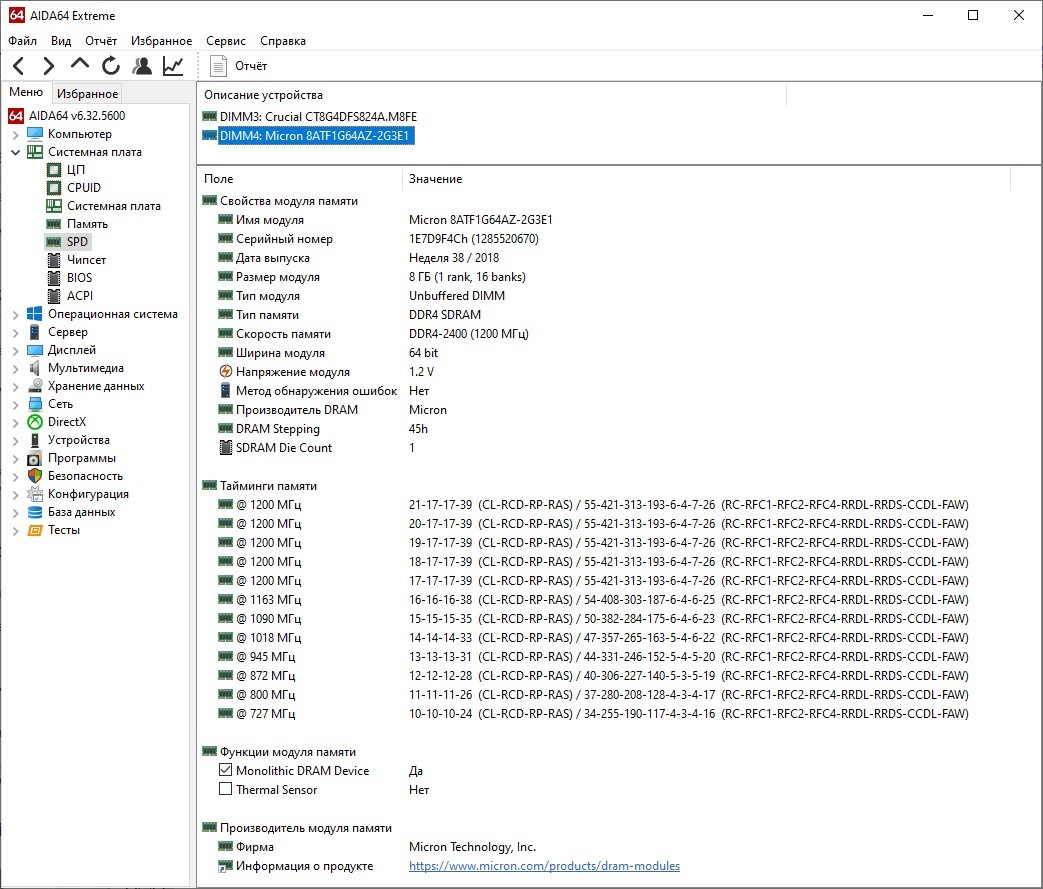The width and height of the screenshot is (1043, 889).
Task: Switch to the Меню tab
Action: tap(26, 92)
